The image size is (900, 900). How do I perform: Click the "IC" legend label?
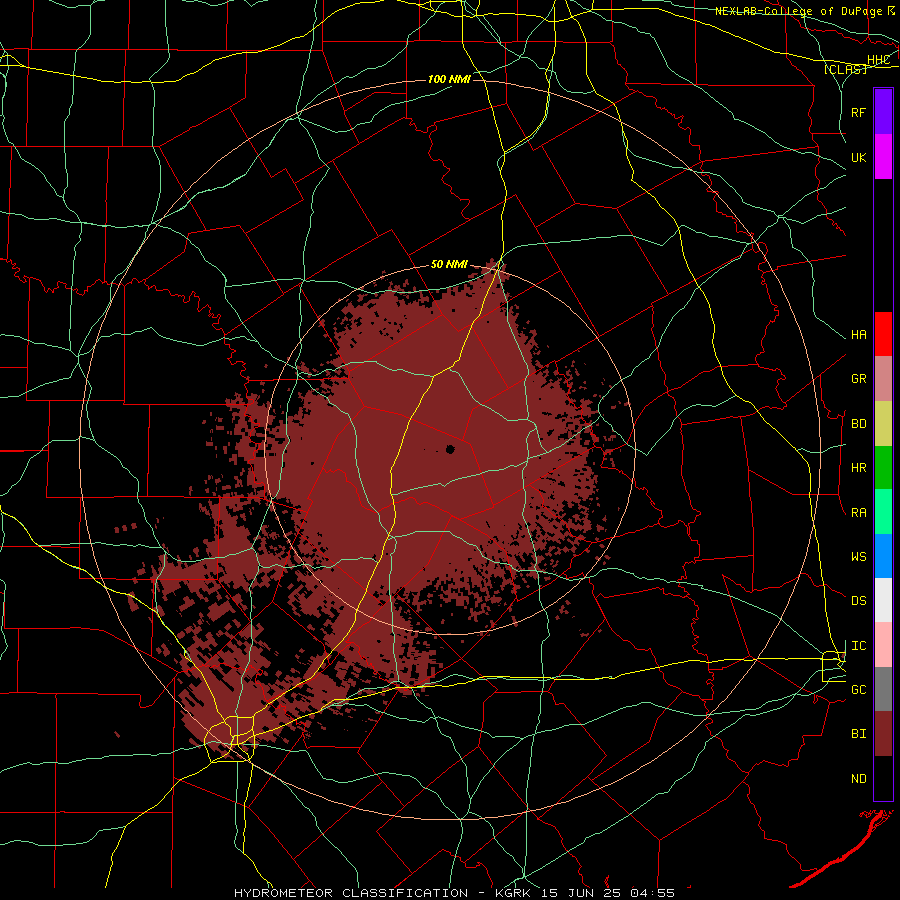[x=858, y=646]
